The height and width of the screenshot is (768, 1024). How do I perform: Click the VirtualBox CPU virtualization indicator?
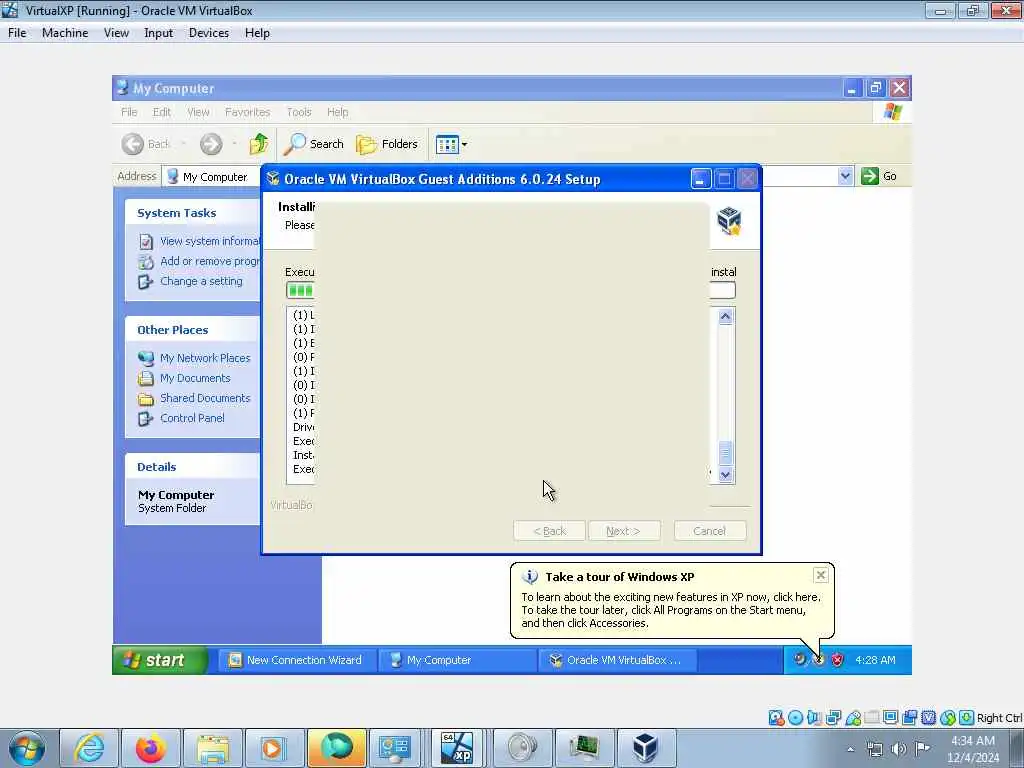[x=929, y=718]
